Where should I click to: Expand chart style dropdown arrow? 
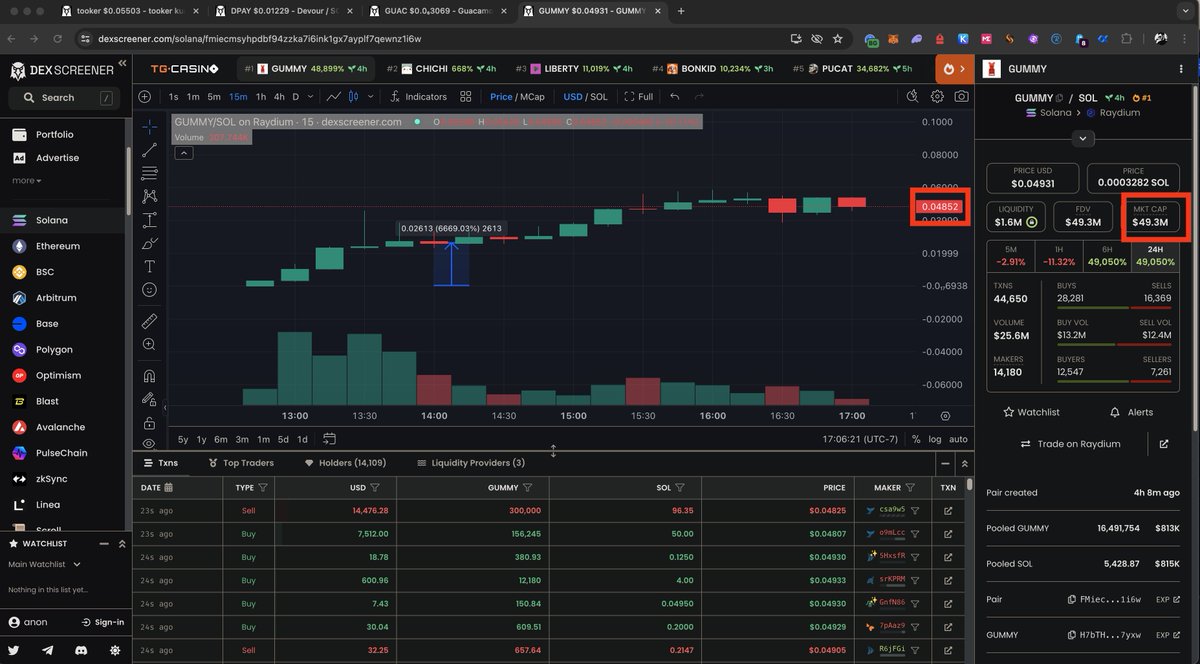[x=369, y=97]
